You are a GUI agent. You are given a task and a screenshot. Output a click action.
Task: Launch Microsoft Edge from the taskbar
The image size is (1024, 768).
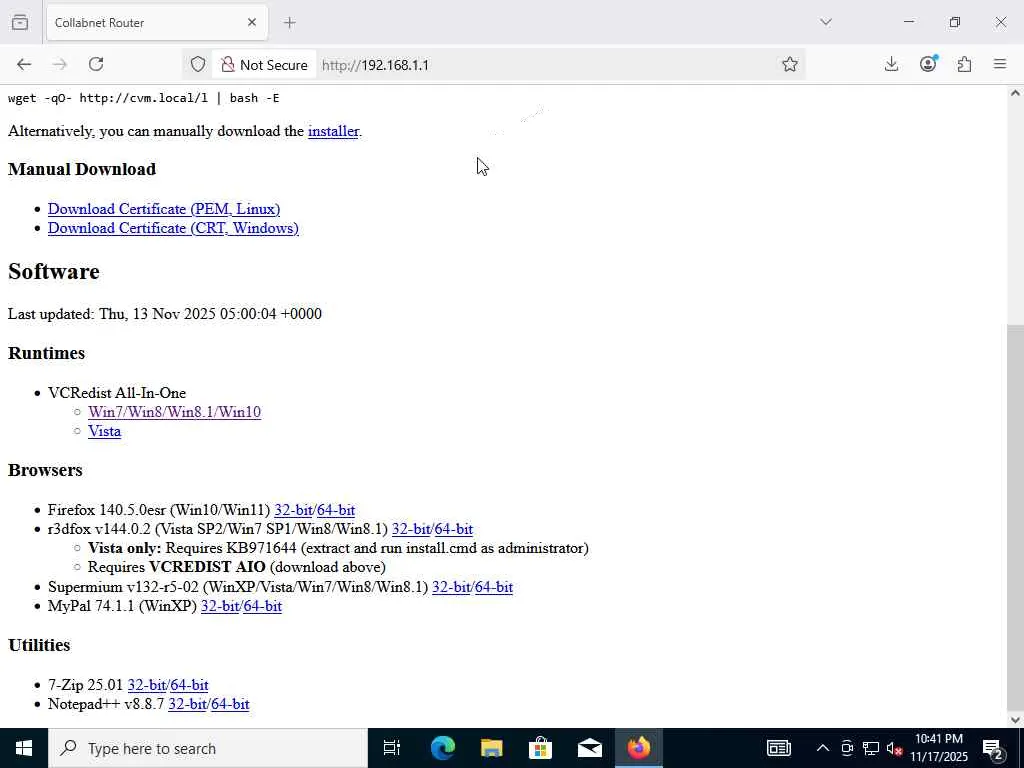442,748
